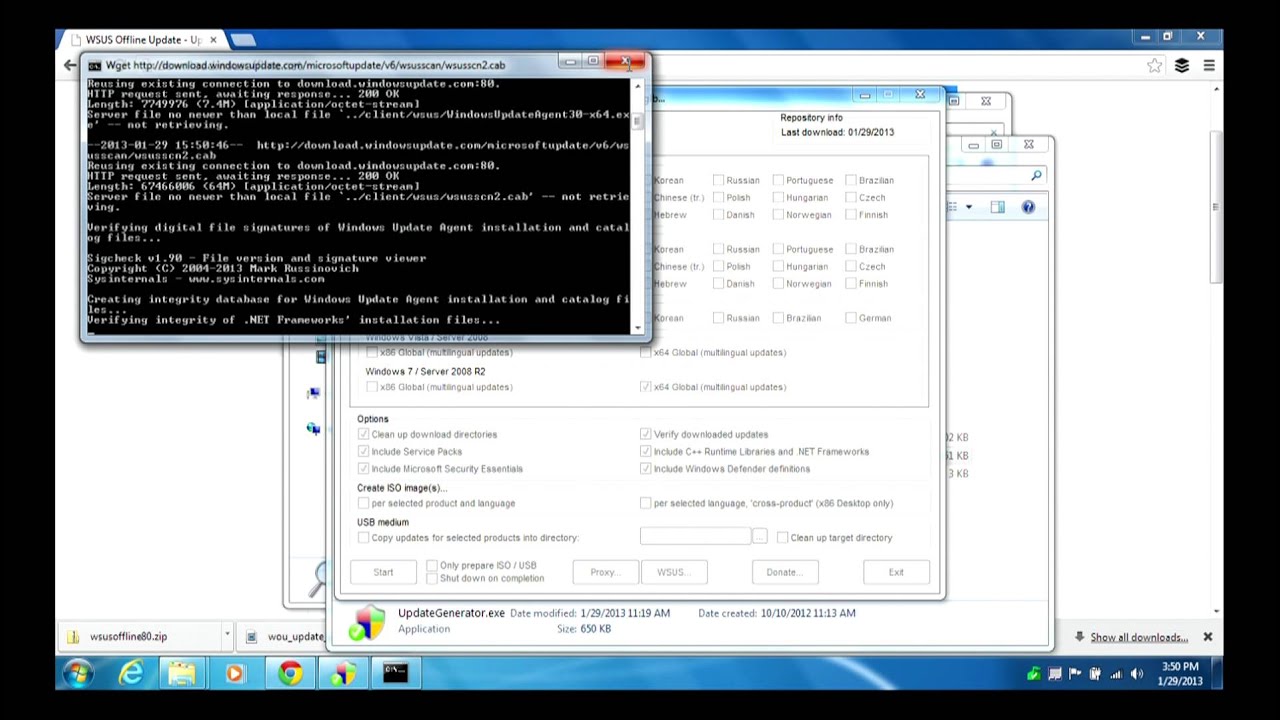Click Chrome's back arrow button
1280x720 pixels.
(x=69, y=65)
